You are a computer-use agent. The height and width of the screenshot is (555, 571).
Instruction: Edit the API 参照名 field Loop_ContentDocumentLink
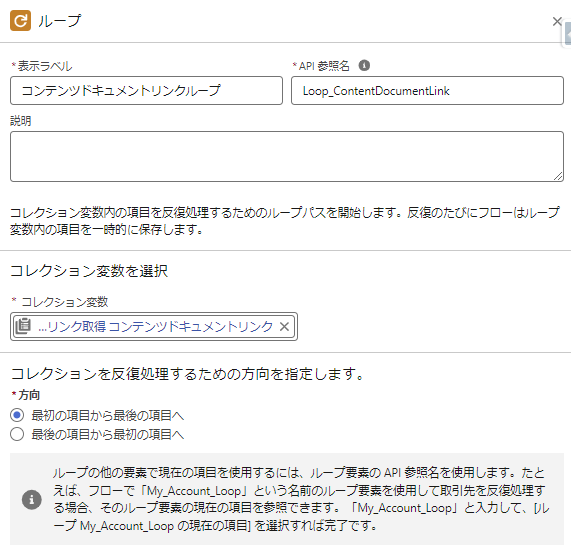click(428, 91)
